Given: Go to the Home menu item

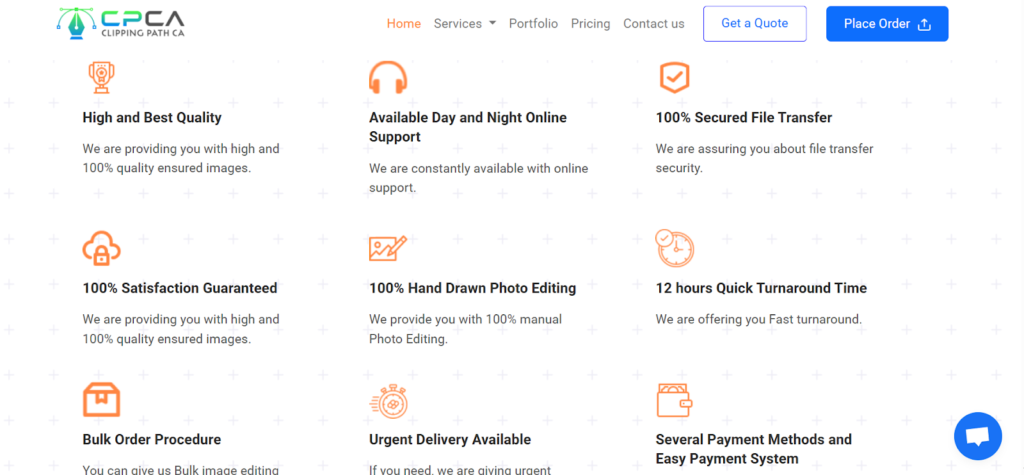Looking at the screenshot, I should point(404,24).
